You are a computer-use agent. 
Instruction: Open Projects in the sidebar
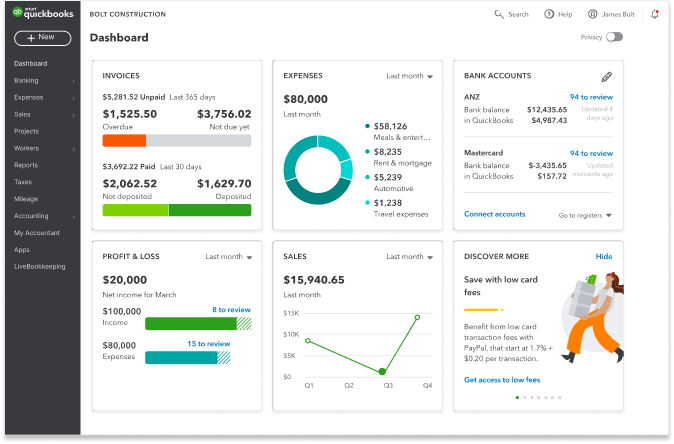27,131
